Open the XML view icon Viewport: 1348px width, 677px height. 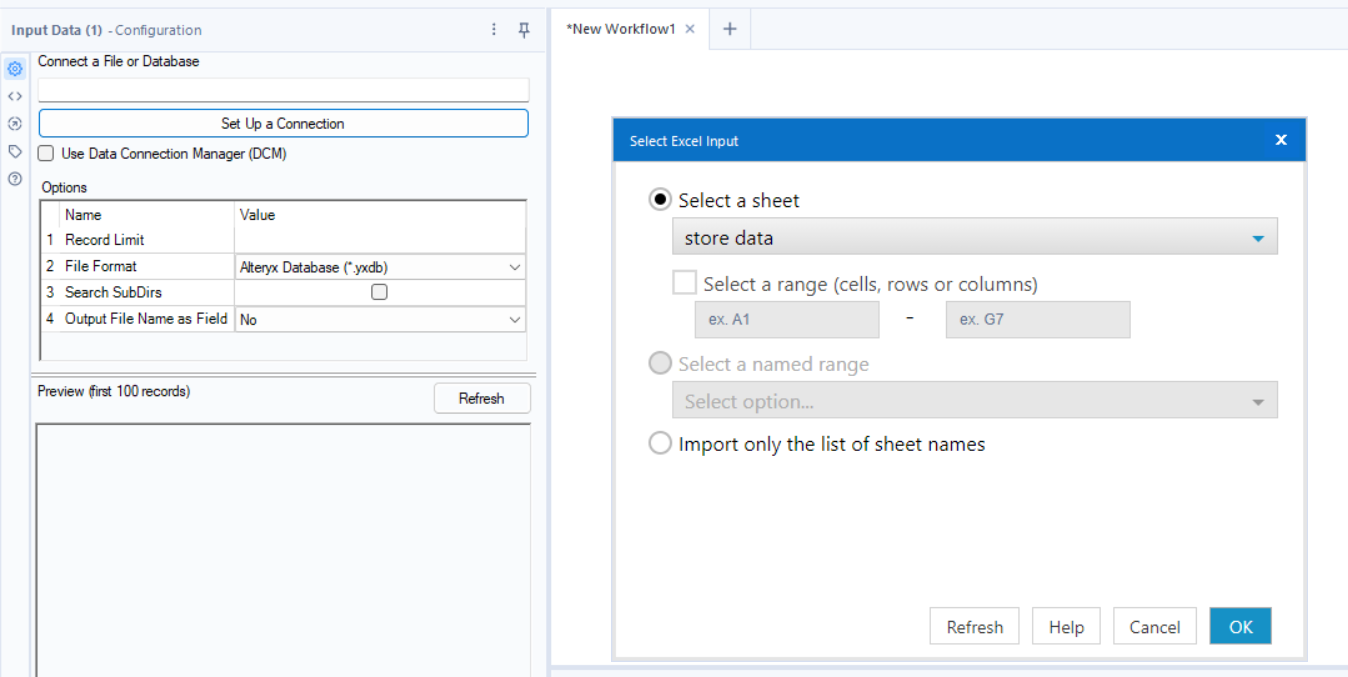click(15, 96)
